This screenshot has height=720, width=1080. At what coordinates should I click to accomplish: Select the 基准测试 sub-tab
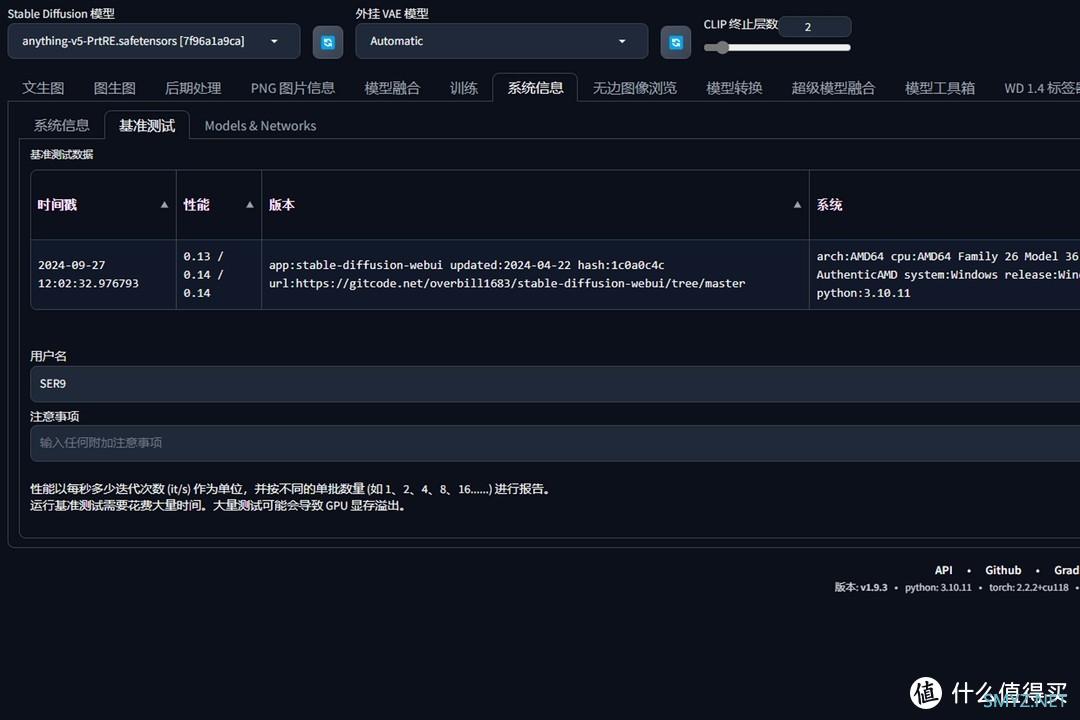pos(147,125)
